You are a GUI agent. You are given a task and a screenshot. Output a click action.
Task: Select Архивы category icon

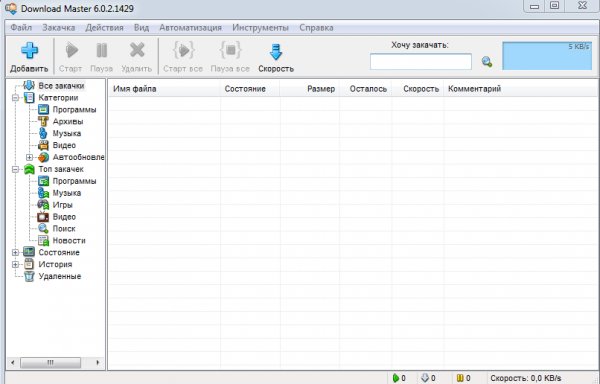coord(43,122)
